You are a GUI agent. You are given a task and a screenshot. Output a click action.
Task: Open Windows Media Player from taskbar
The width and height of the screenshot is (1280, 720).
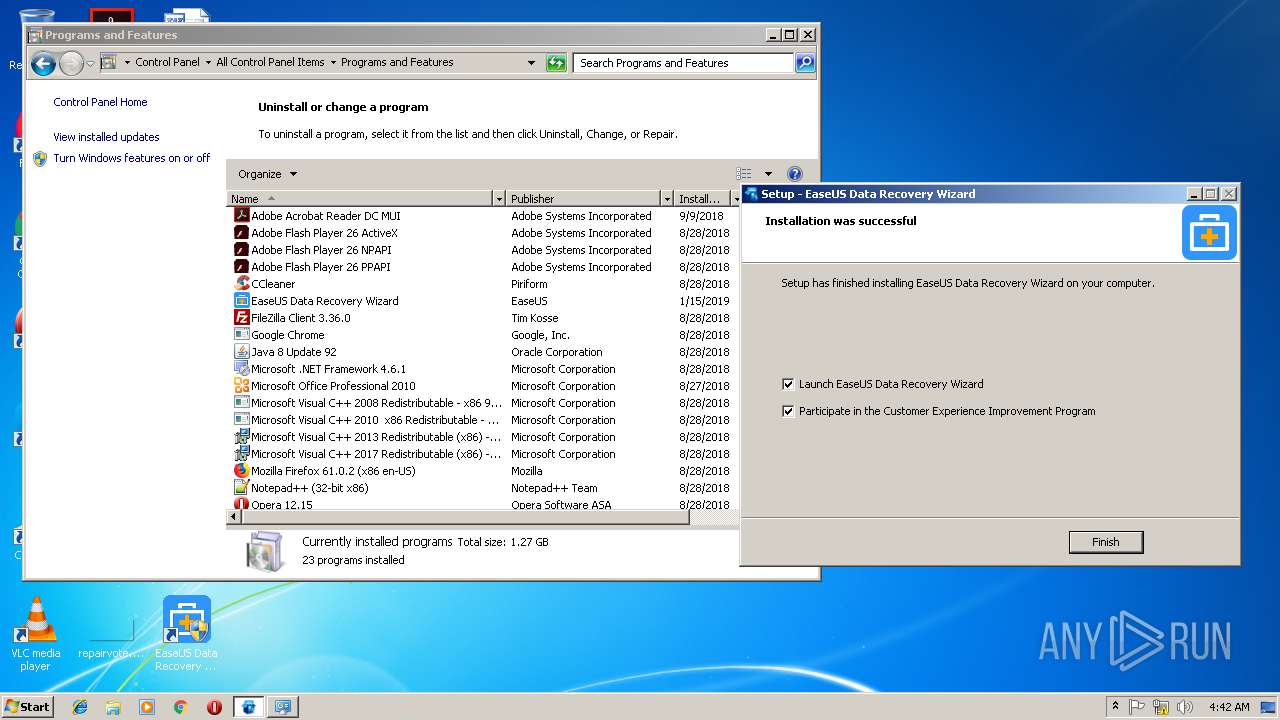click(147, 706)
